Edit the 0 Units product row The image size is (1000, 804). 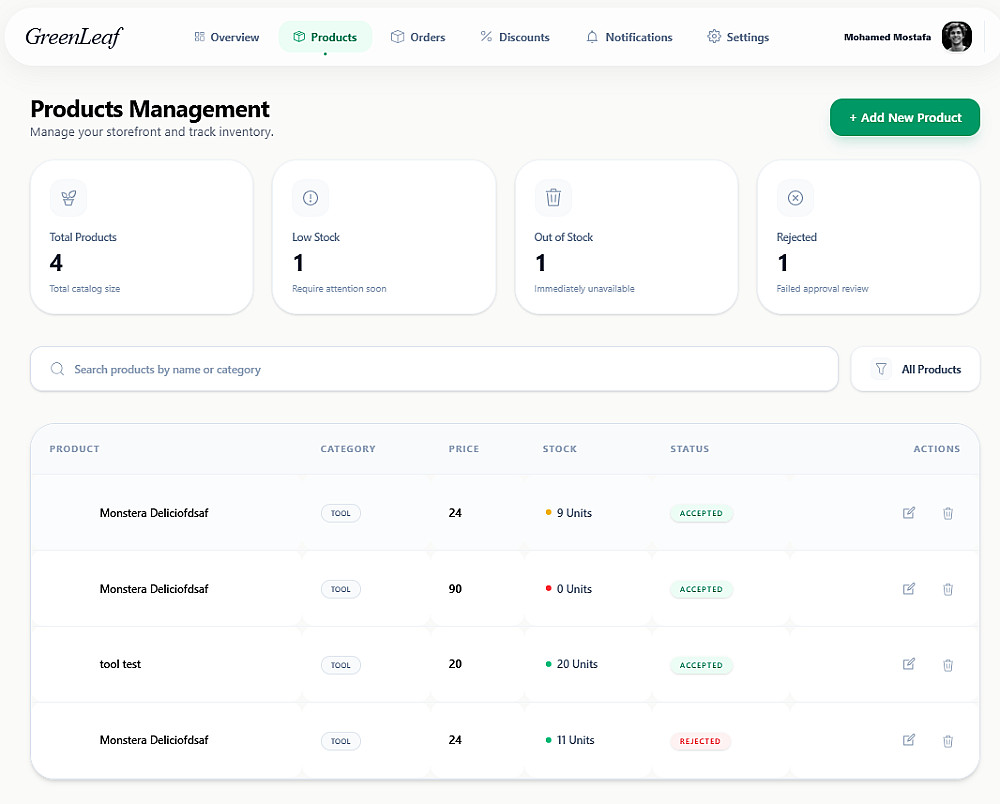click(x=909, y=588)
